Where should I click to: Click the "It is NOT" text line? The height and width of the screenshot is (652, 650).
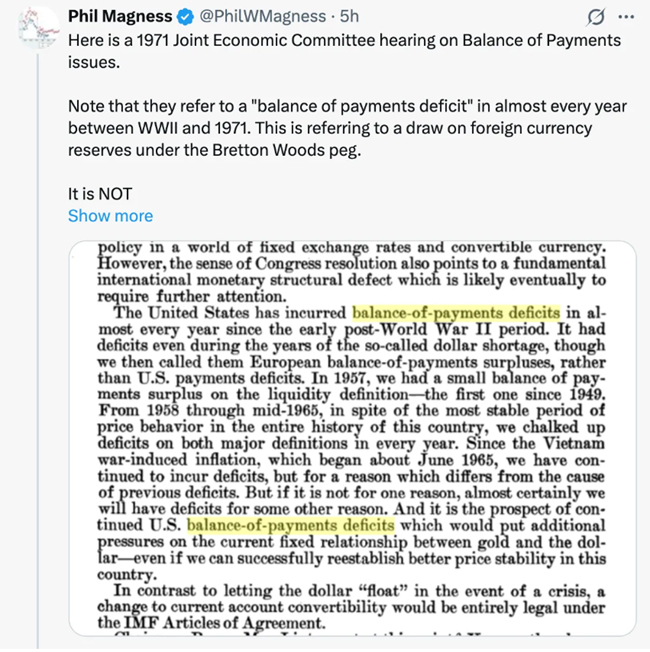(x=100, y=194)
